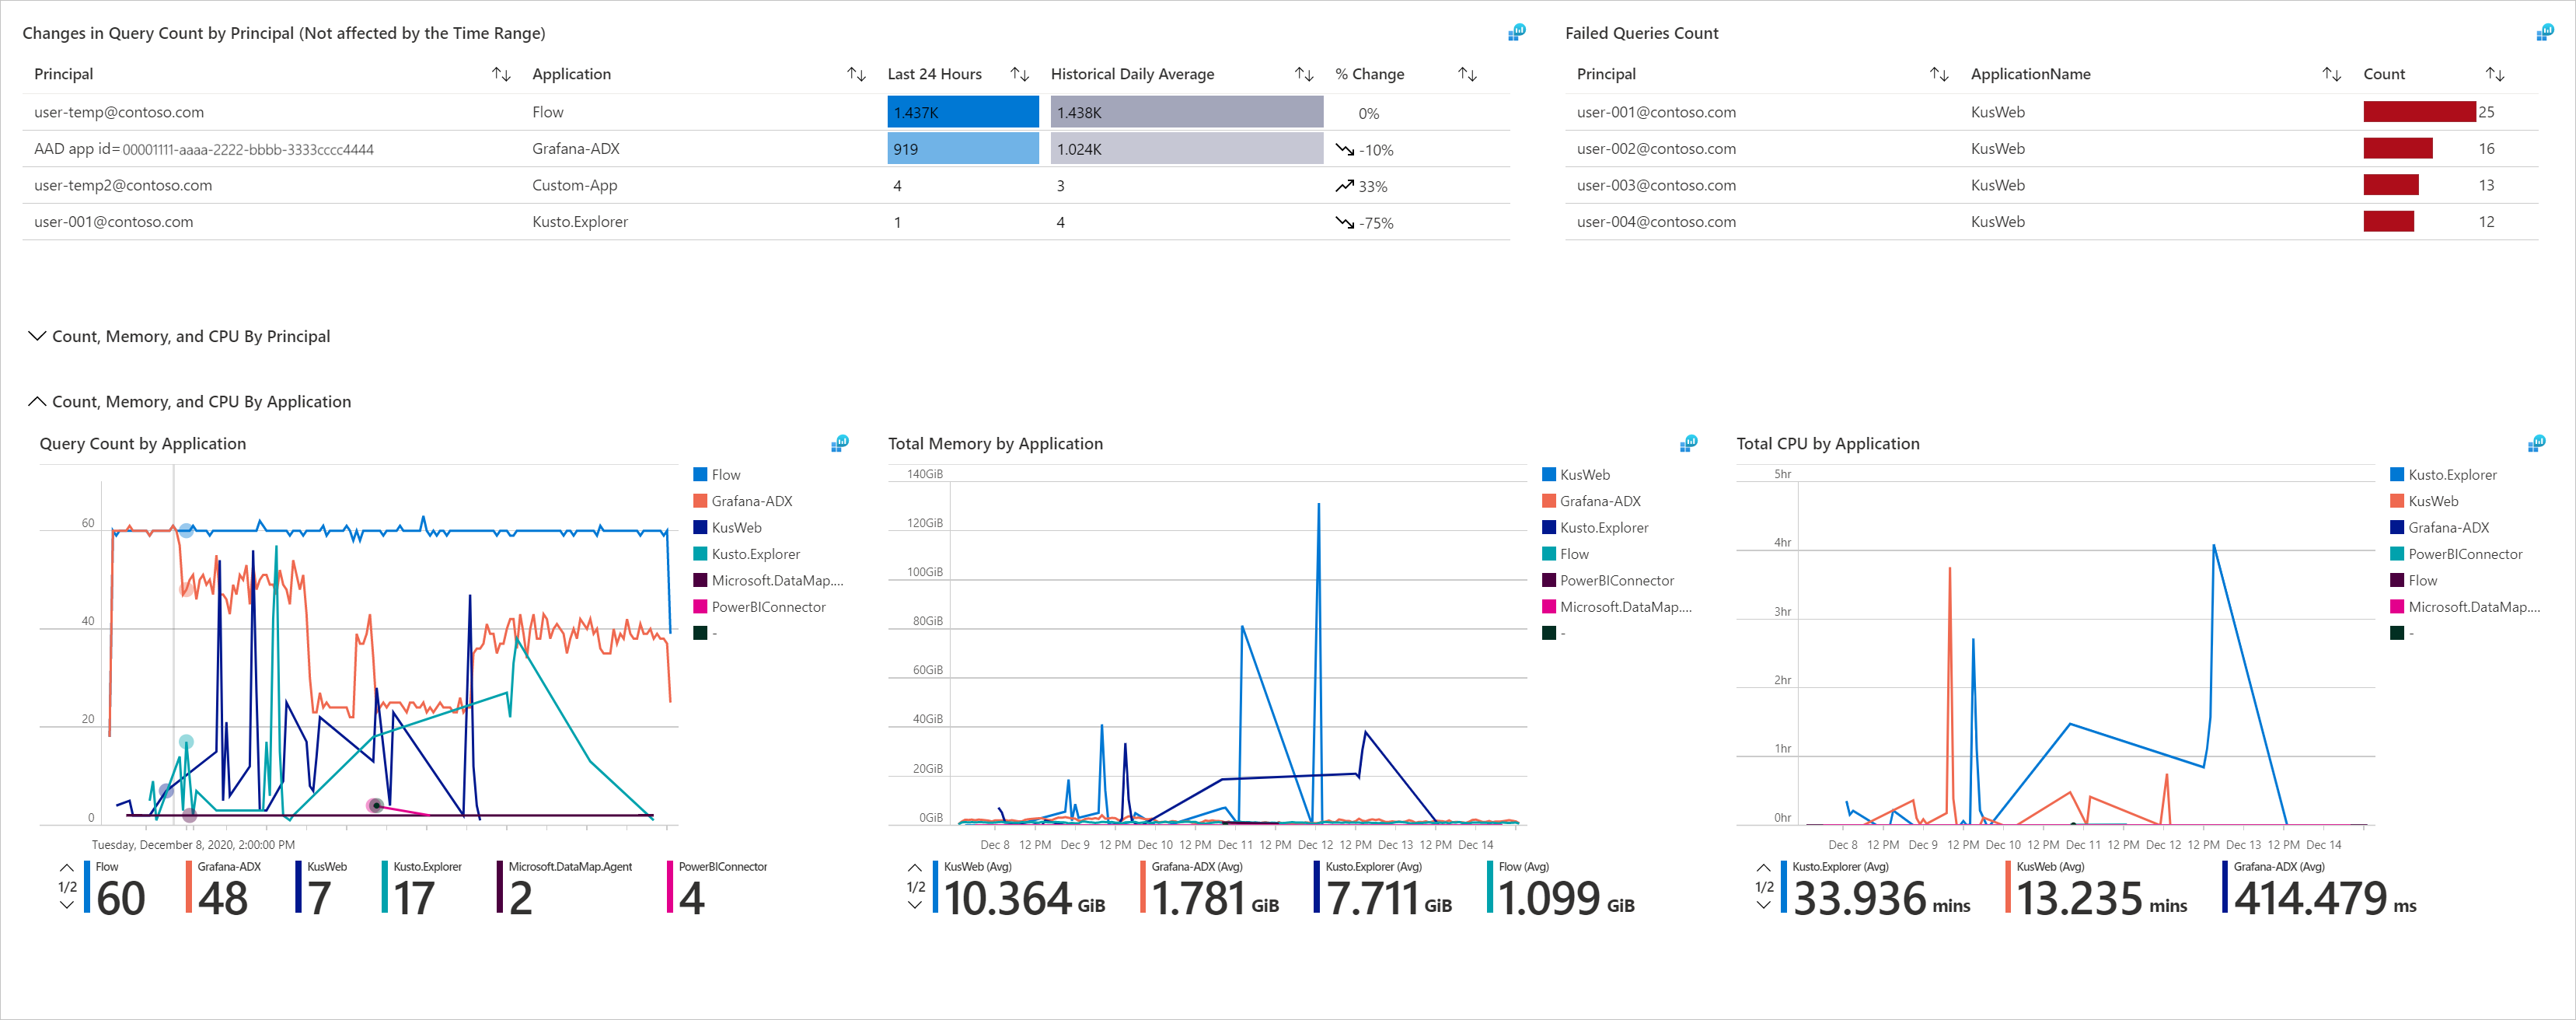Open Log Analytics icon for Query Count changes table
The width and height of the screenshot is (2576, 1020).
(1516, 33)
